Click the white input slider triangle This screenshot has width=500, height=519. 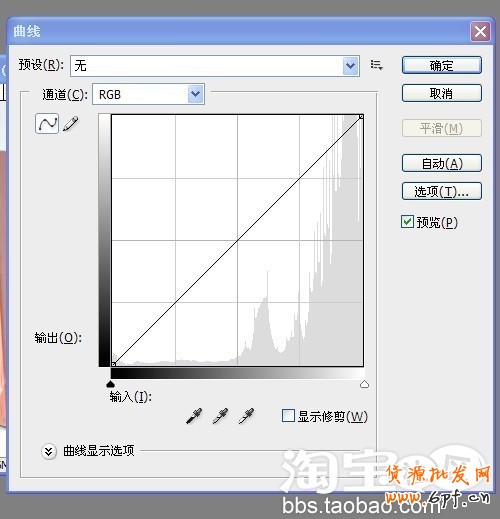[x=364, y=384]
